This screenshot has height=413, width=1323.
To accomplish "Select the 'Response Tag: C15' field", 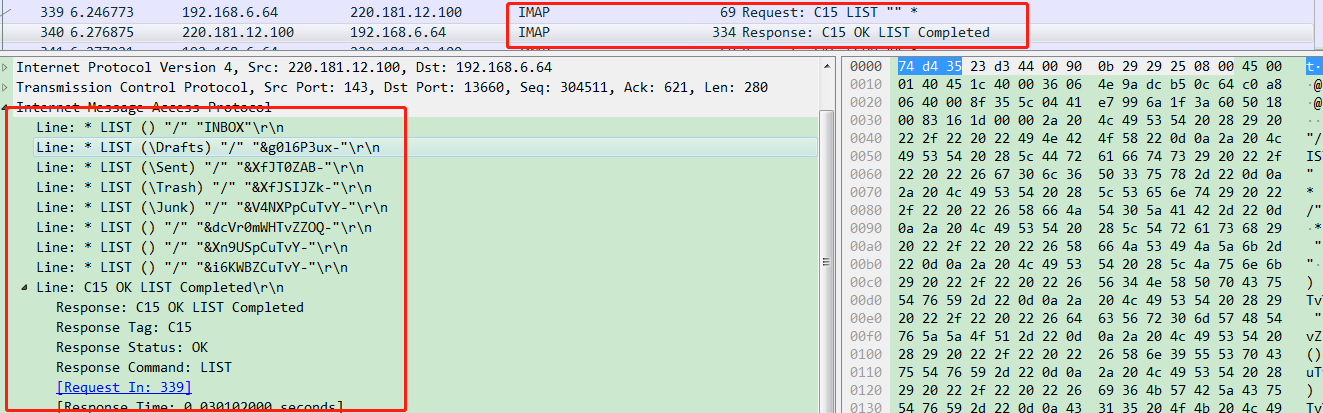I will click(x=410, y=327).
